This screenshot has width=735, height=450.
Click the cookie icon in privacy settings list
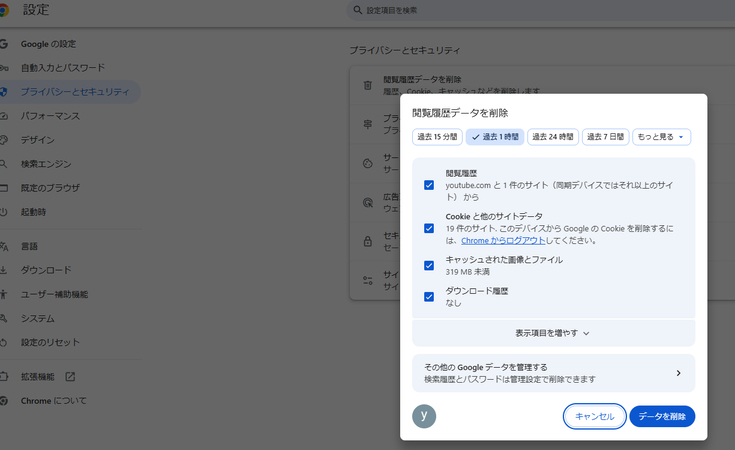tap(368, 163)
